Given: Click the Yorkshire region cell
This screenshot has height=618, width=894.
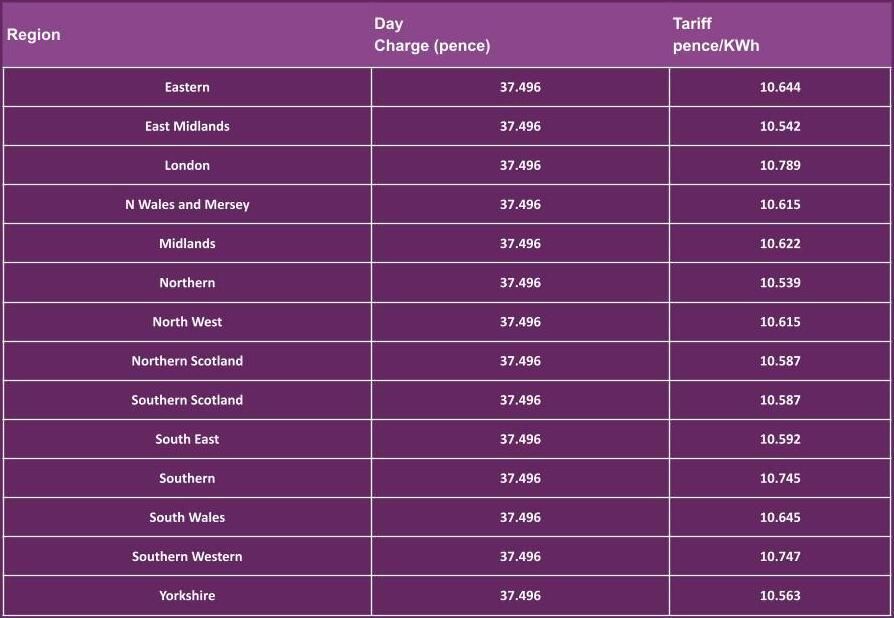Looking at the screenshot, I should point(187,595).
